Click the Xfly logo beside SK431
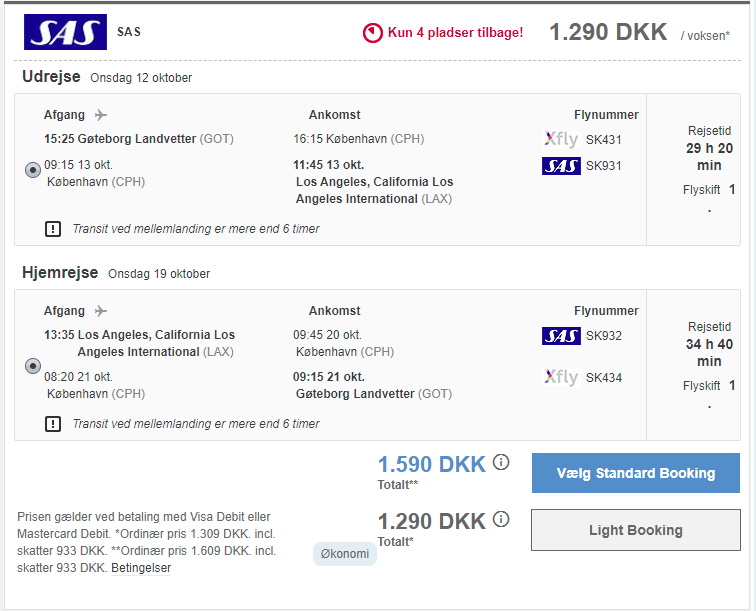 click(561, 139)
